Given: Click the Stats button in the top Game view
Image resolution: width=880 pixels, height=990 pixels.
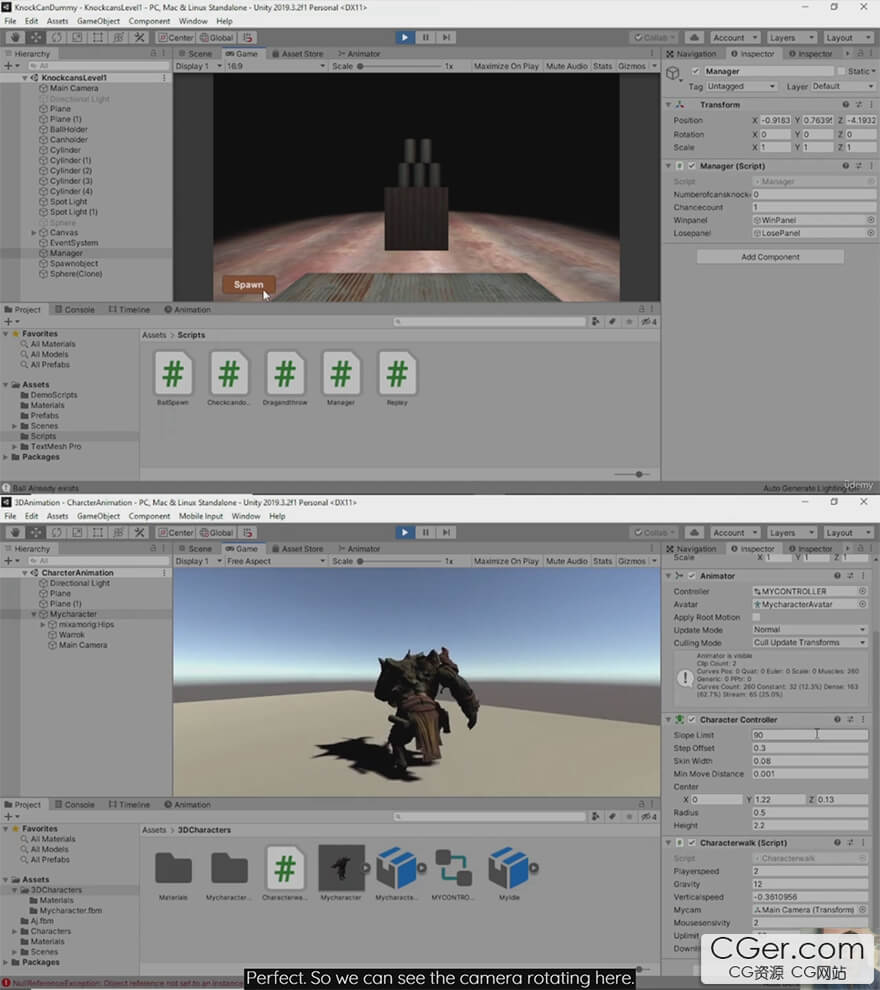Looking at the screenshot, I should (x=603, y=66).
